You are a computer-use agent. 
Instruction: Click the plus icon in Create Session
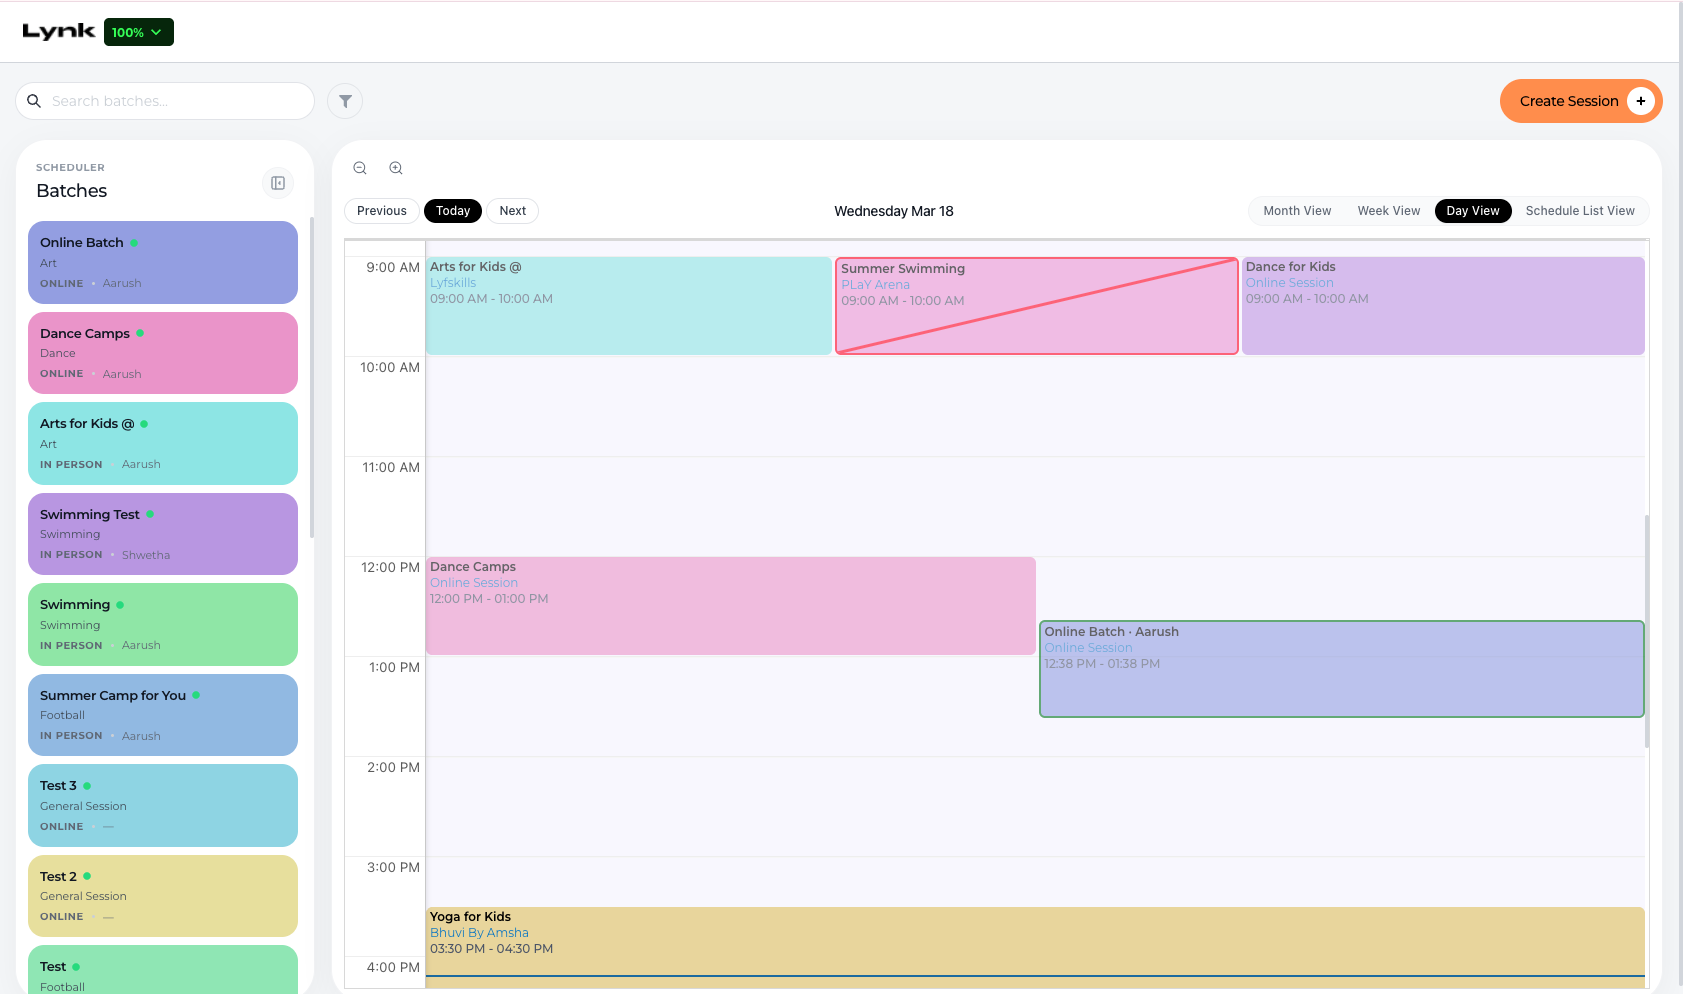click(x=1640, y=101)
